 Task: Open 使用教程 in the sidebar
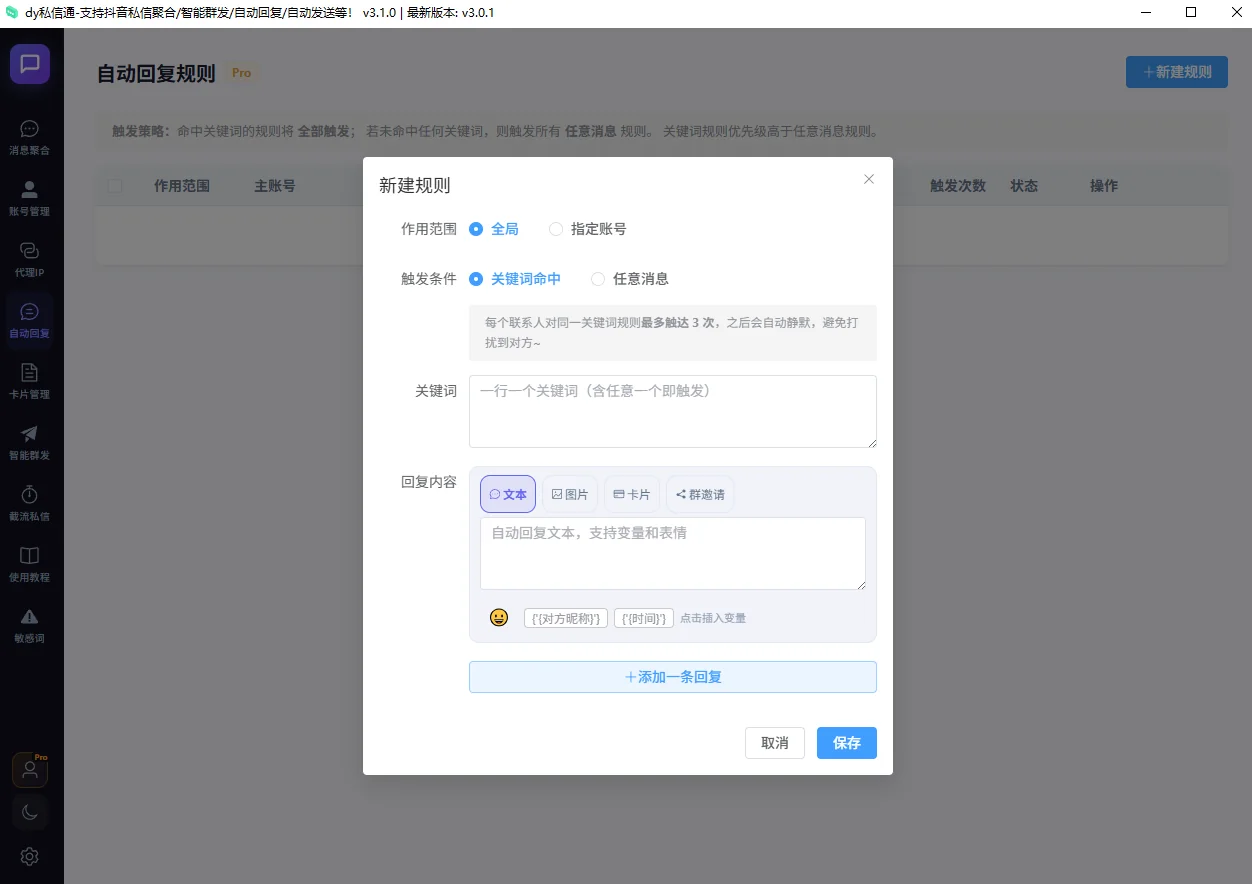click(x=30, y=565)
